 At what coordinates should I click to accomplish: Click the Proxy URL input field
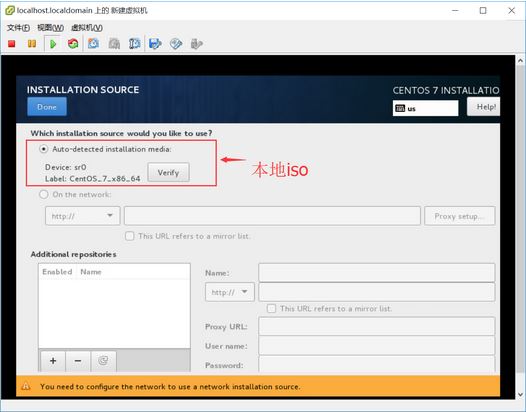coord(377,326)
